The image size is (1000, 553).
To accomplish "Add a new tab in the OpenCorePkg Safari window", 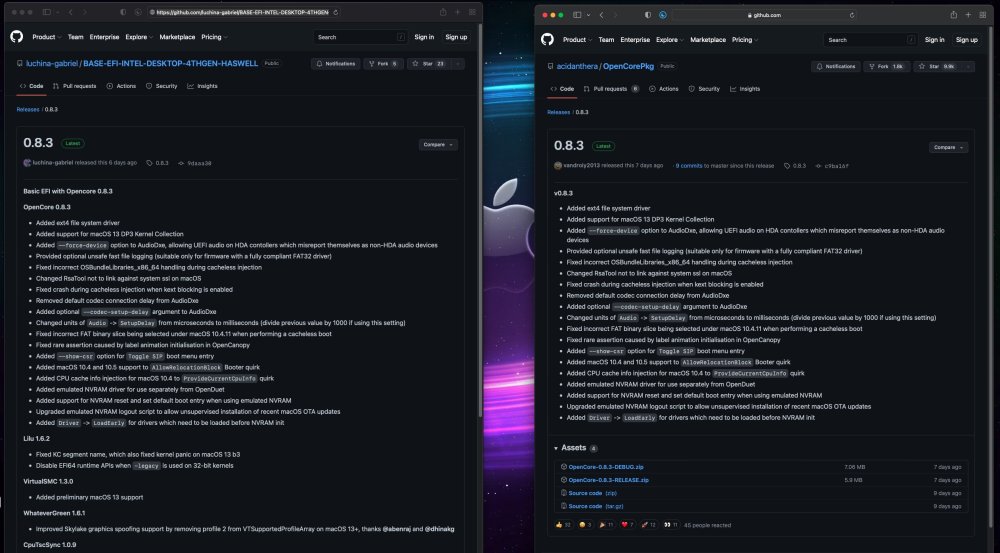I will [967, 15].
